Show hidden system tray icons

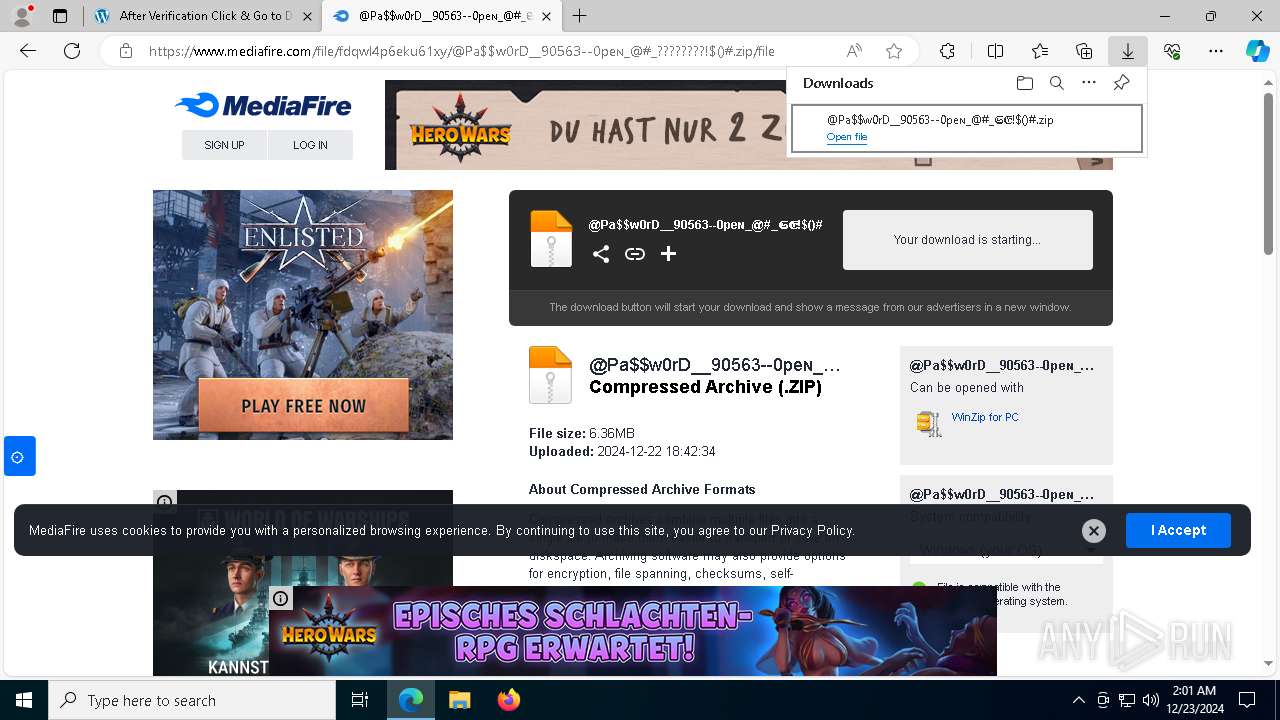(x=1078, y=700)
